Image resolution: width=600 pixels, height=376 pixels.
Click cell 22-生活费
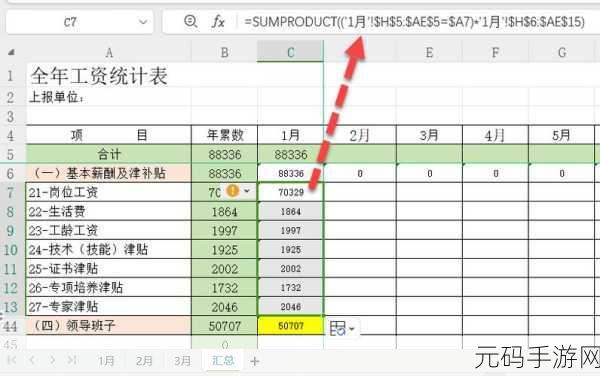[109, 211]
